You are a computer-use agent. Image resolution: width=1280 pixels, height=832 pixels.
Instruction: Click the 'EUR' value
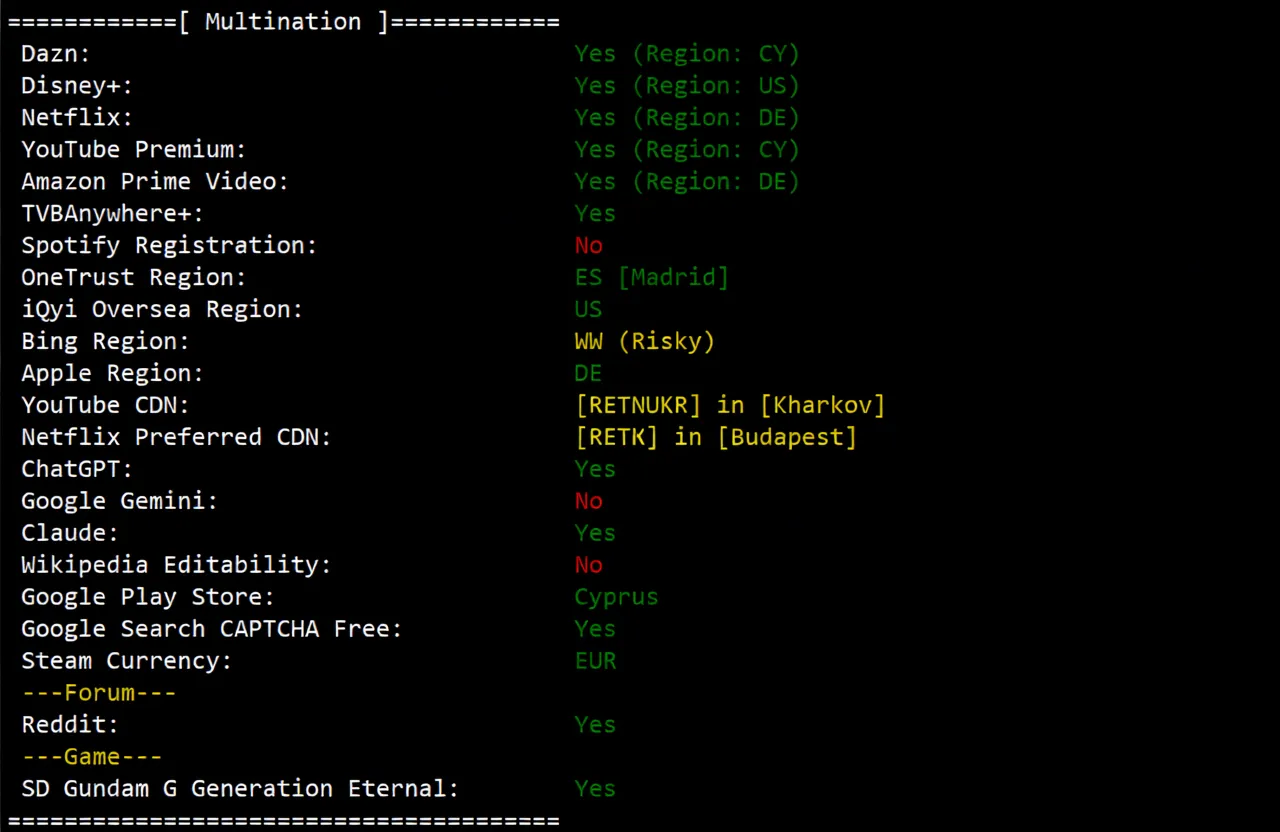pos(595,662)
